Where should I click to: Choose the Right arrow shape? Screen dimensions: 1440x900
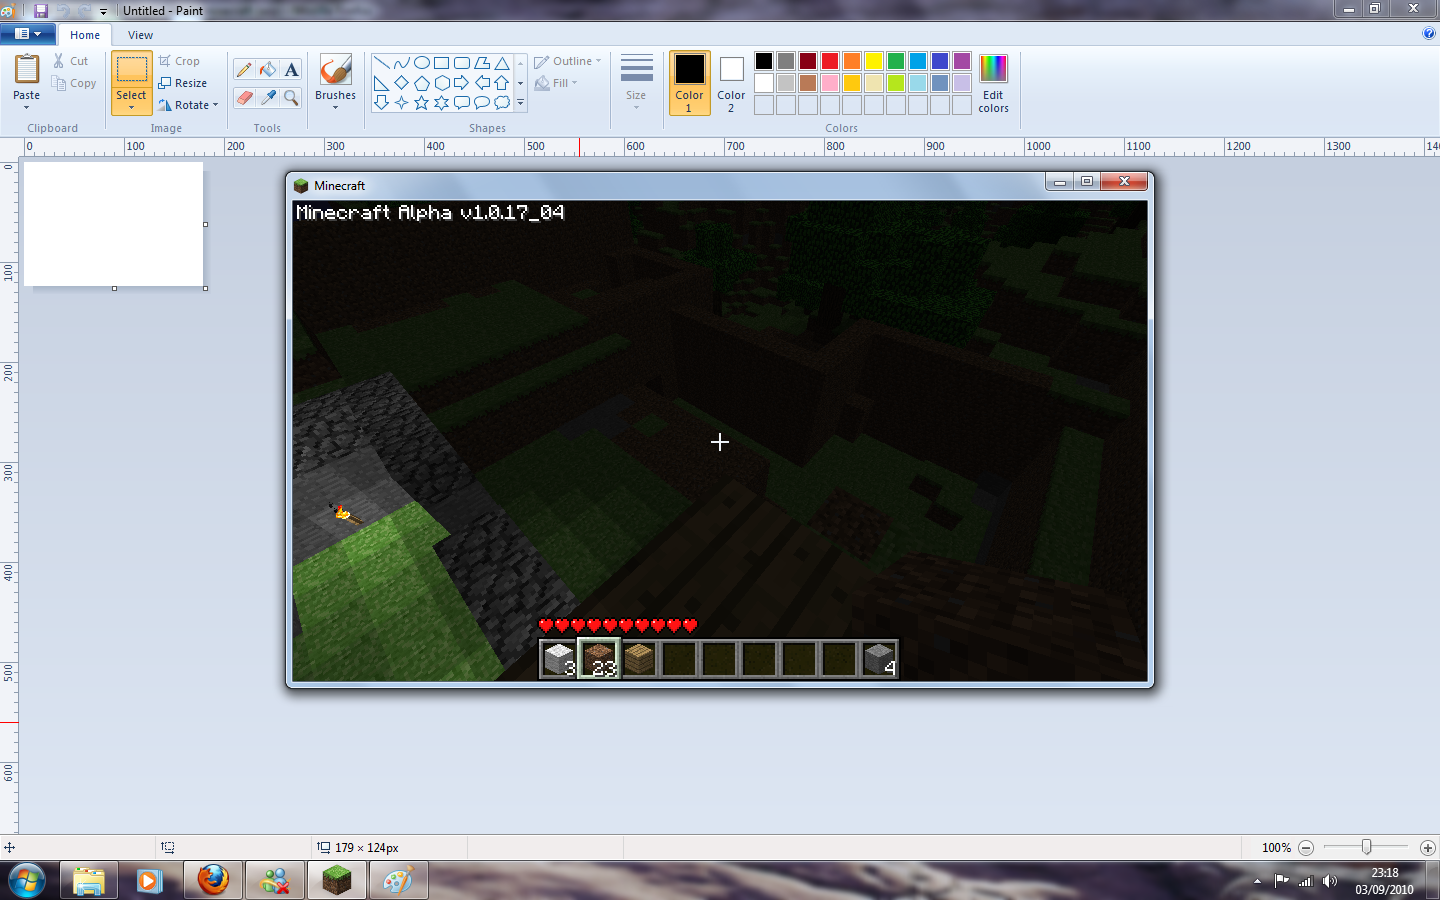point(461,83)
